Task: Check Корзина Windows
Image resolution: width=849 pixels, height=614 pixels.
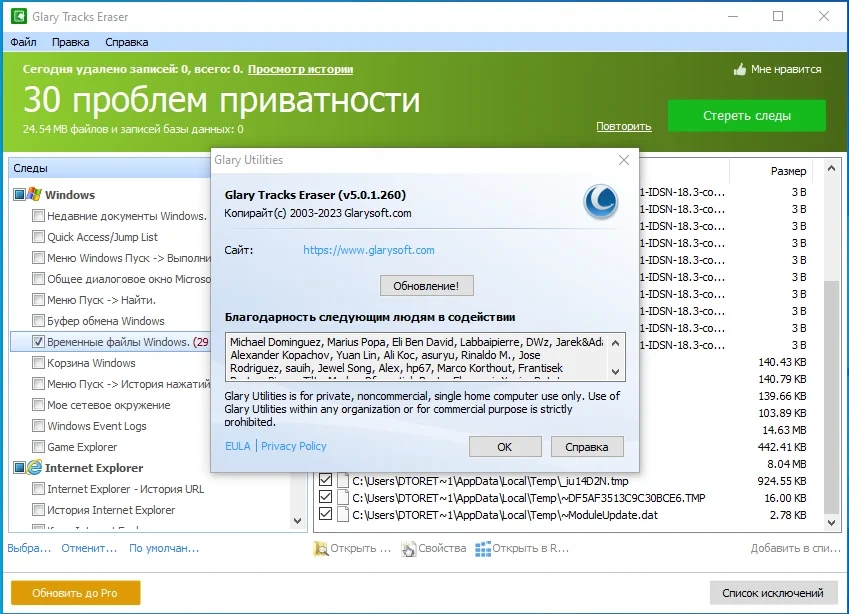Action: 38,362
